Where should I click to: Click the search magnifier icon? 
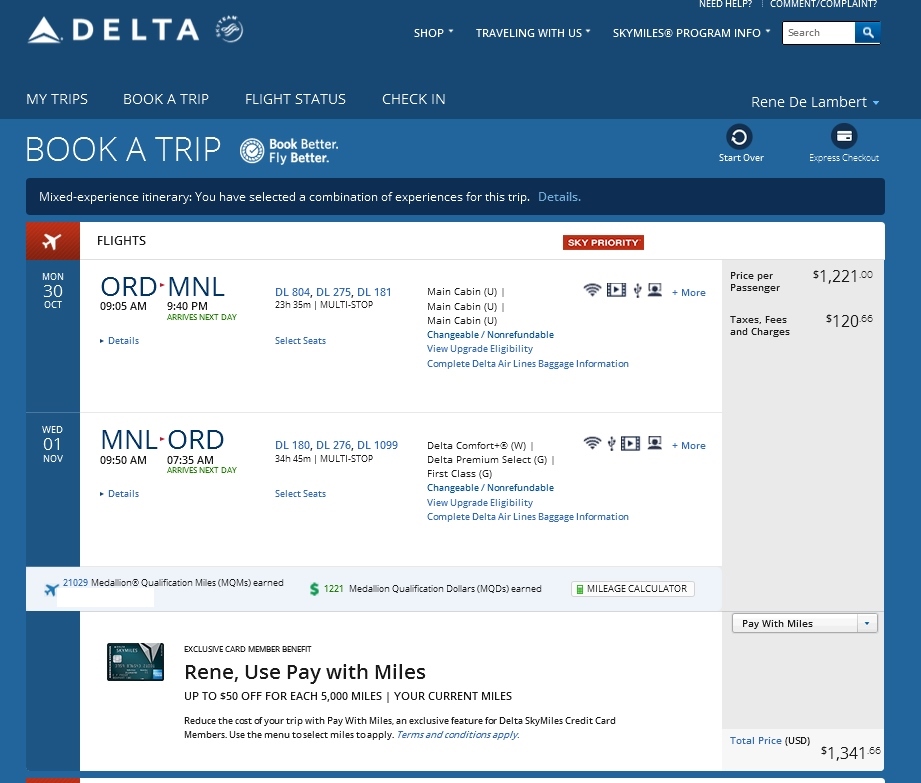coord(868,33)
